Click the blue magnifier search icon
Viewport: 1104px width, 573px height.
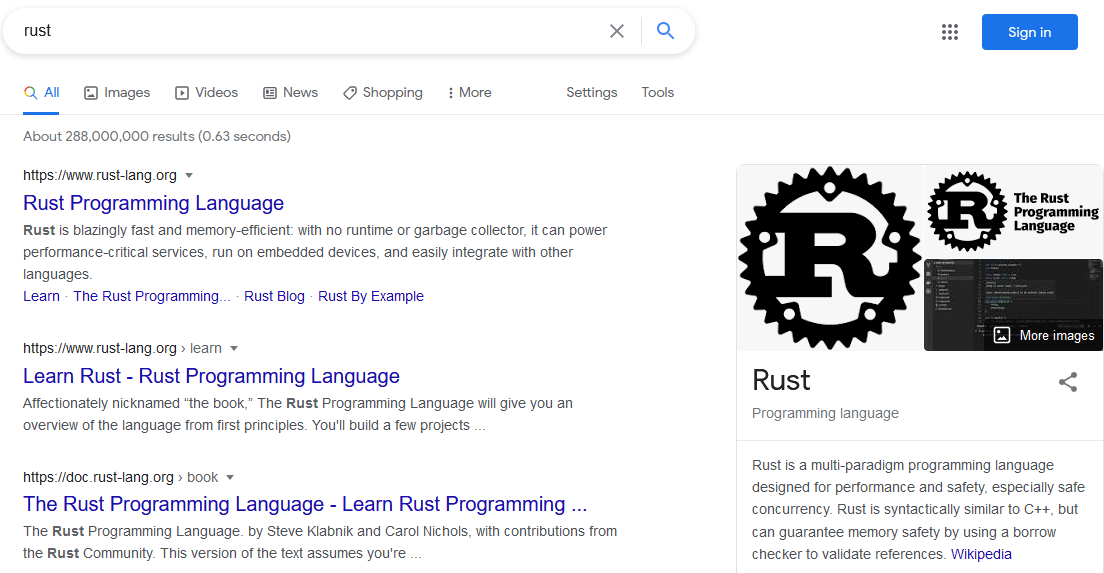tap(665, 30)
